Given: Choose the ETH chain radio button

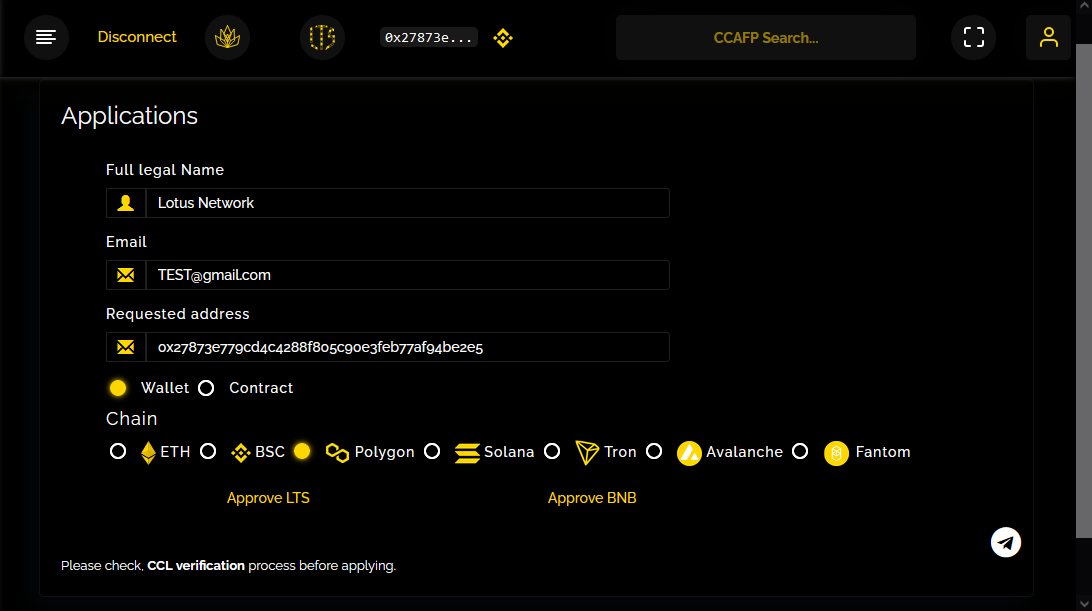Looking at the screenshot, I should coord(118,452).
